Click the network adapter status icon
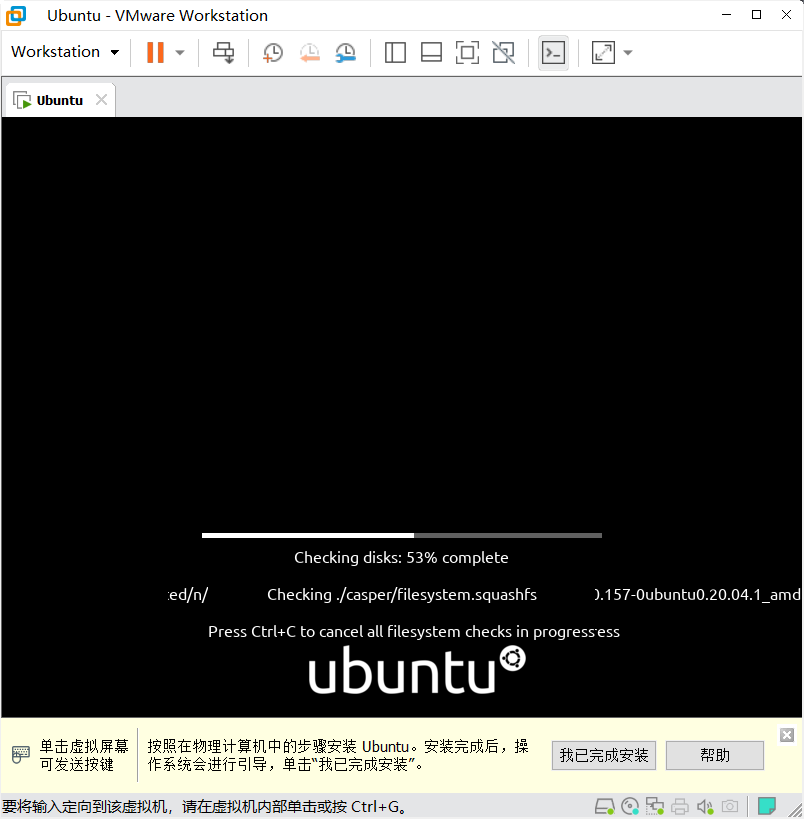Image resolution: width=804 pixels, height=819 pixels. point(655,806)
